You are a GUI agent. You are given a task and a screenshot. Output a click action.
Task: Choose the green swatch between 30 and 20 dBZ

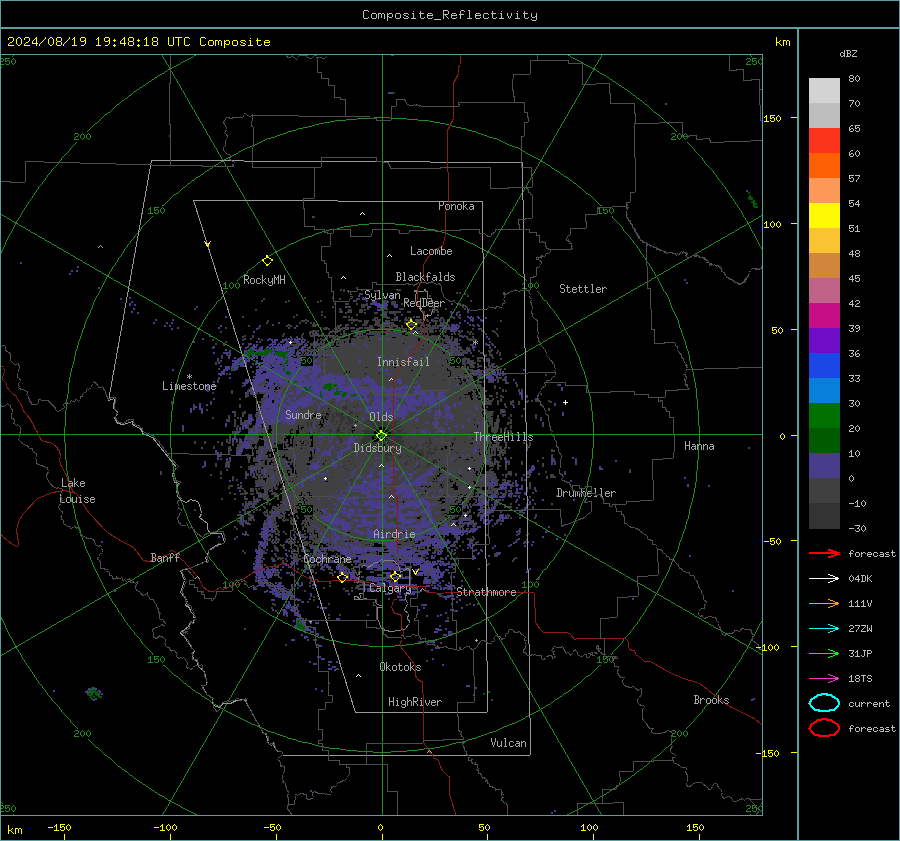tap(824, 416)
